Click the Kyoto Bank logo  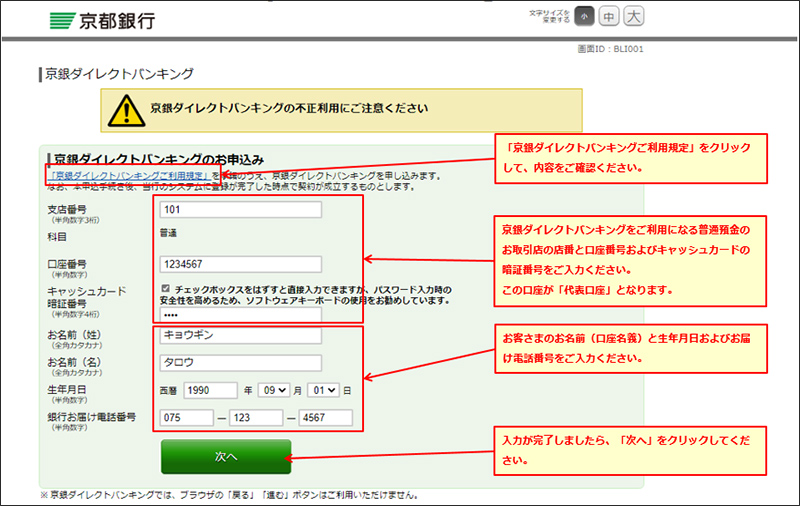tap(102, 21)
